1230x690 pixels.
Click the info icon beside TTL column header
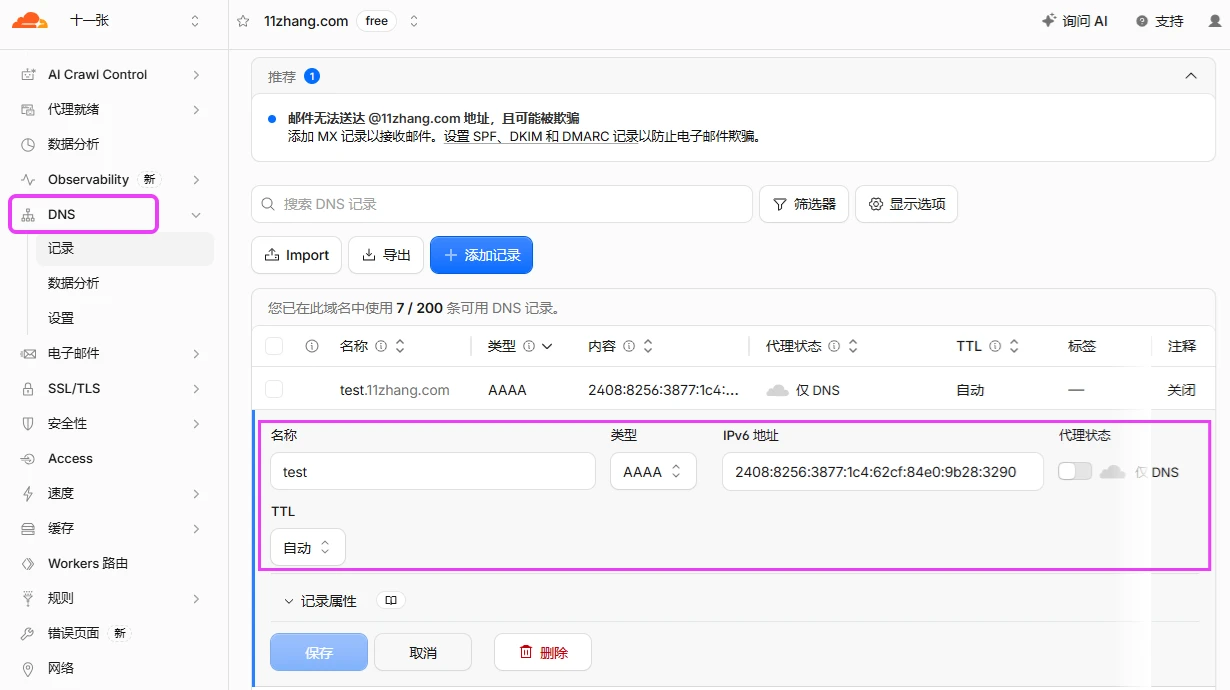[995, 346]
